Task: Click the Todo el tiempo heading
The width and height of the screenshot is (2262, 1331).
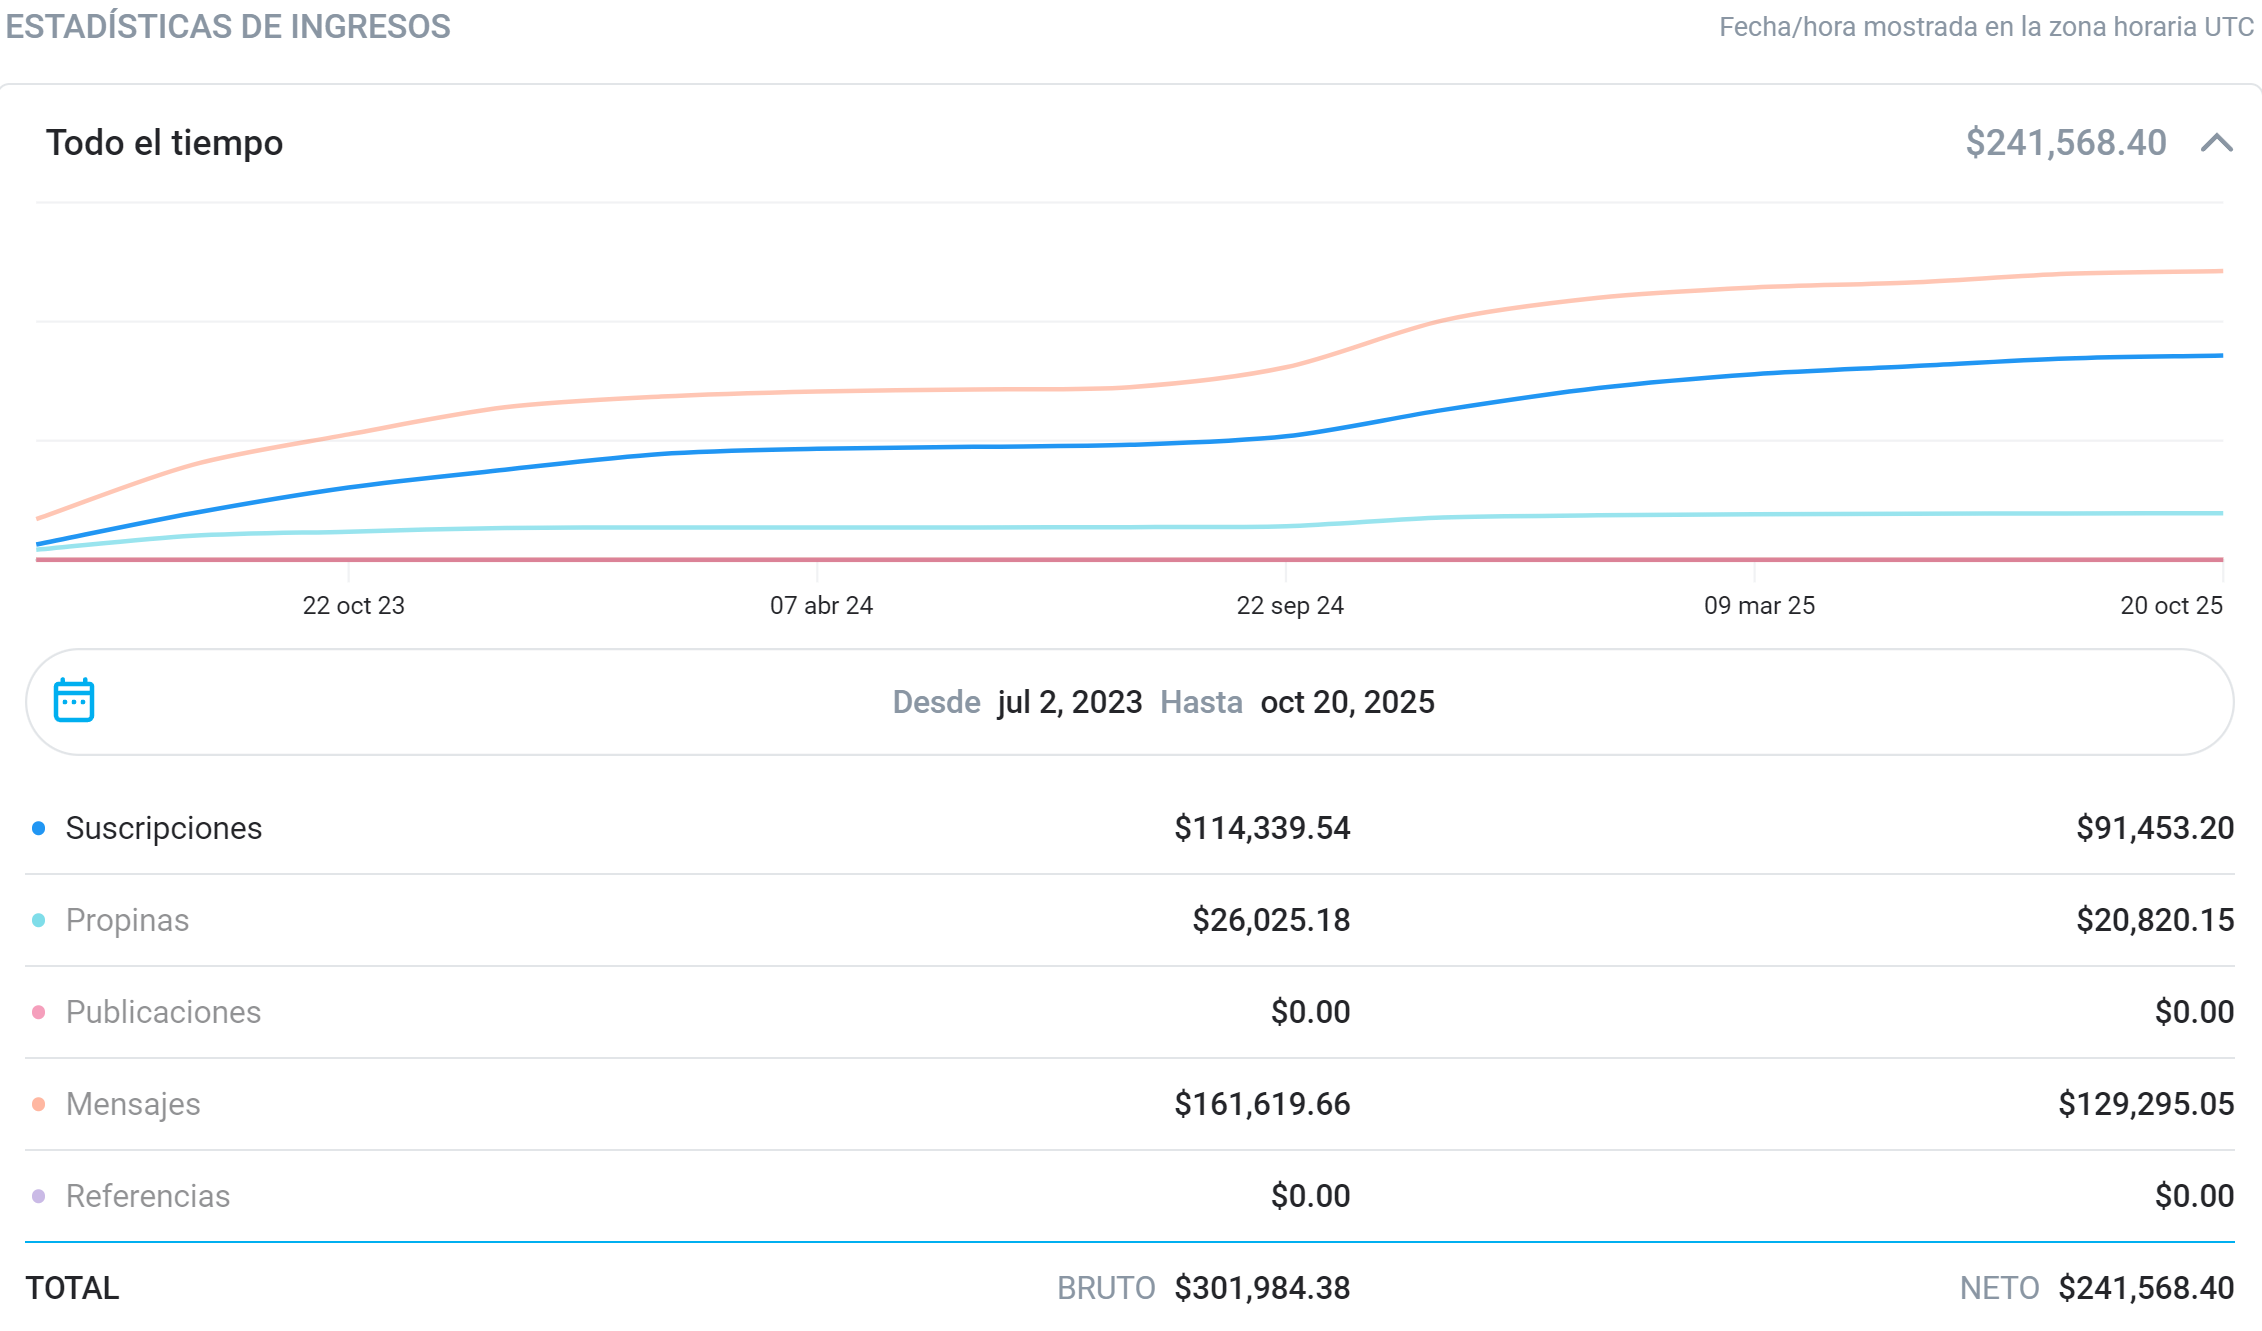Action: (165, 143)
